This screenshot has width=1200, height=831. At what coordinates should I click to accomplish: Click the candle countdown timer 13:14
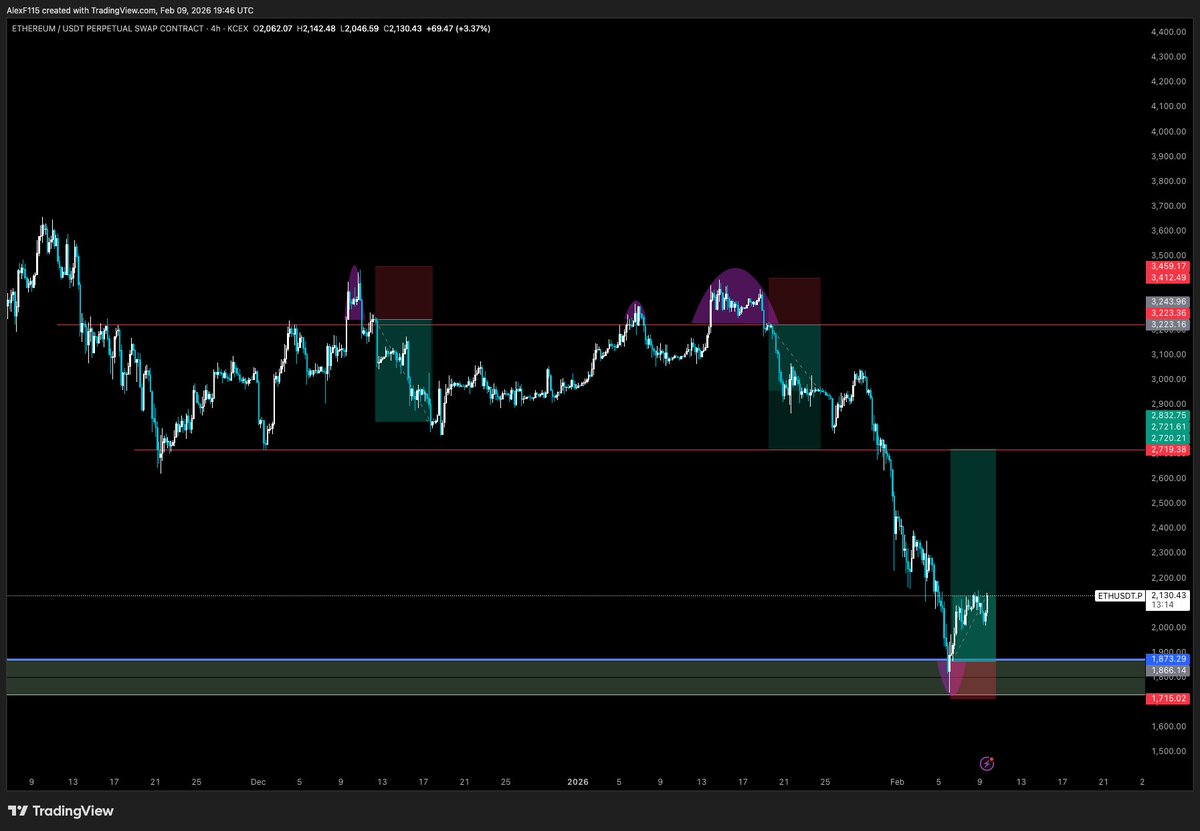point(1161,605)
